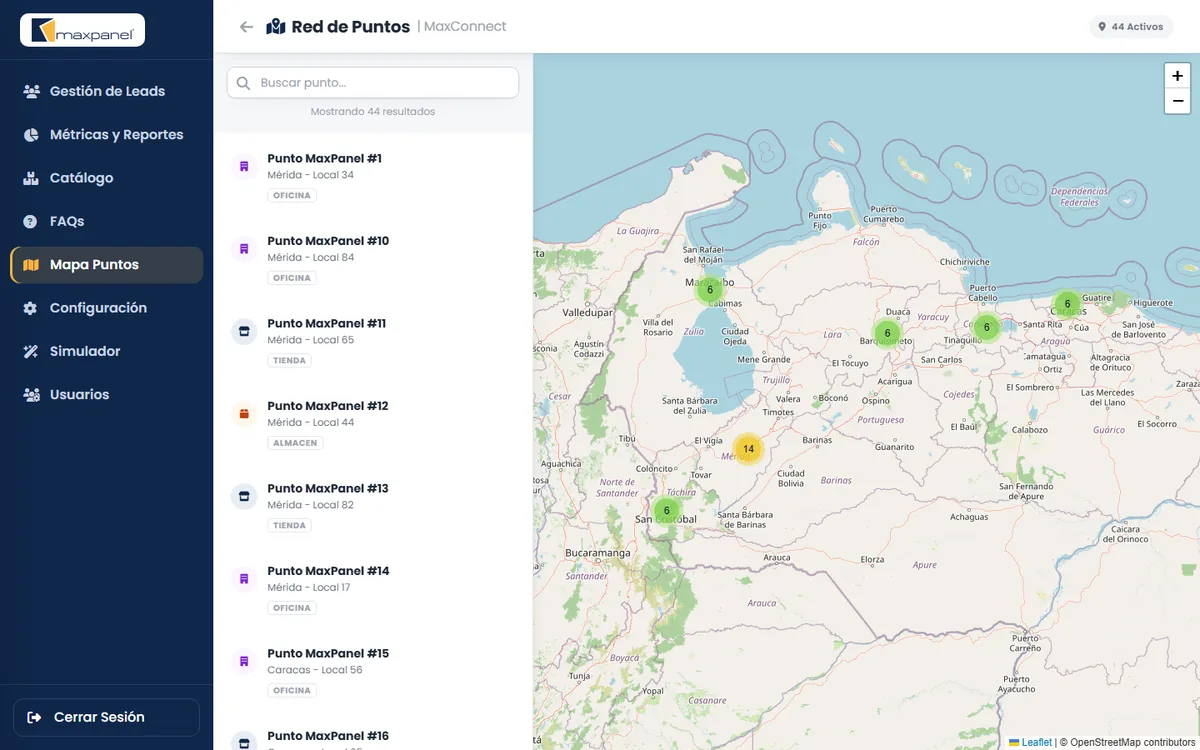Screen dimensions: 1200x750
Task: Open Métricas y Reportes section
Action: [x=106, y=134]
